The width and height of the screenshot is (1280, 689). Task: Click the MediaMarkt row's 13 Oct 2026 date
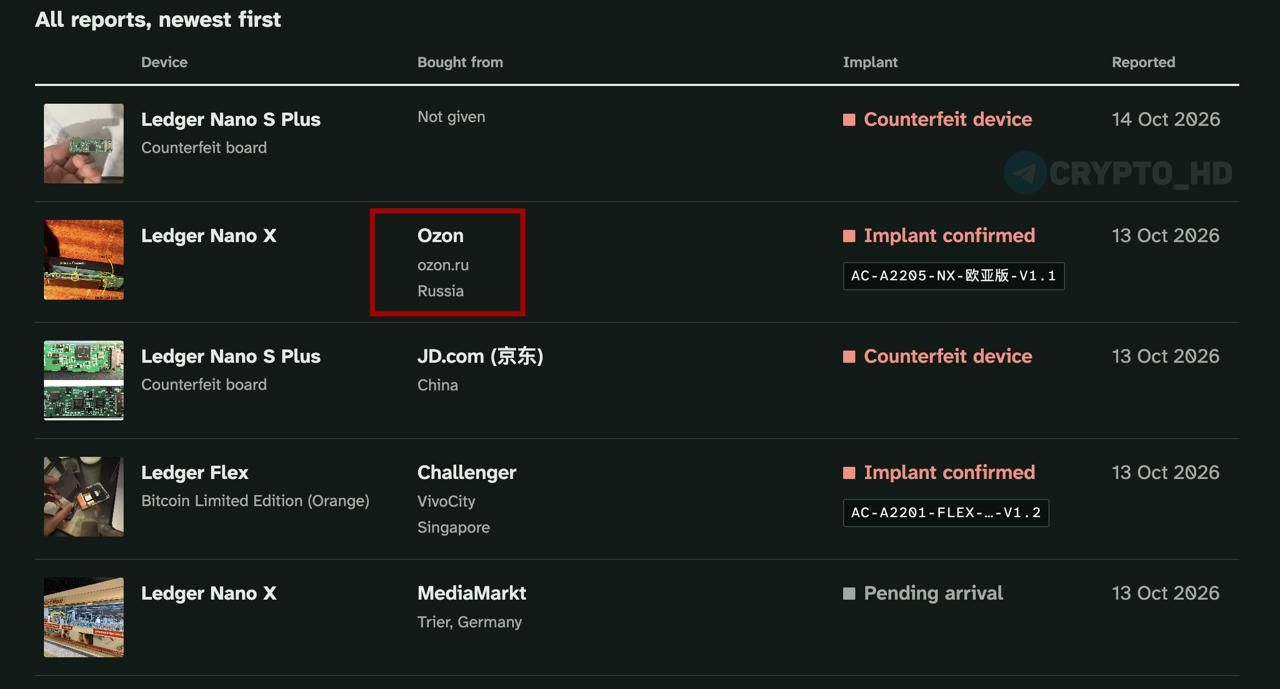click(1166, 593)
